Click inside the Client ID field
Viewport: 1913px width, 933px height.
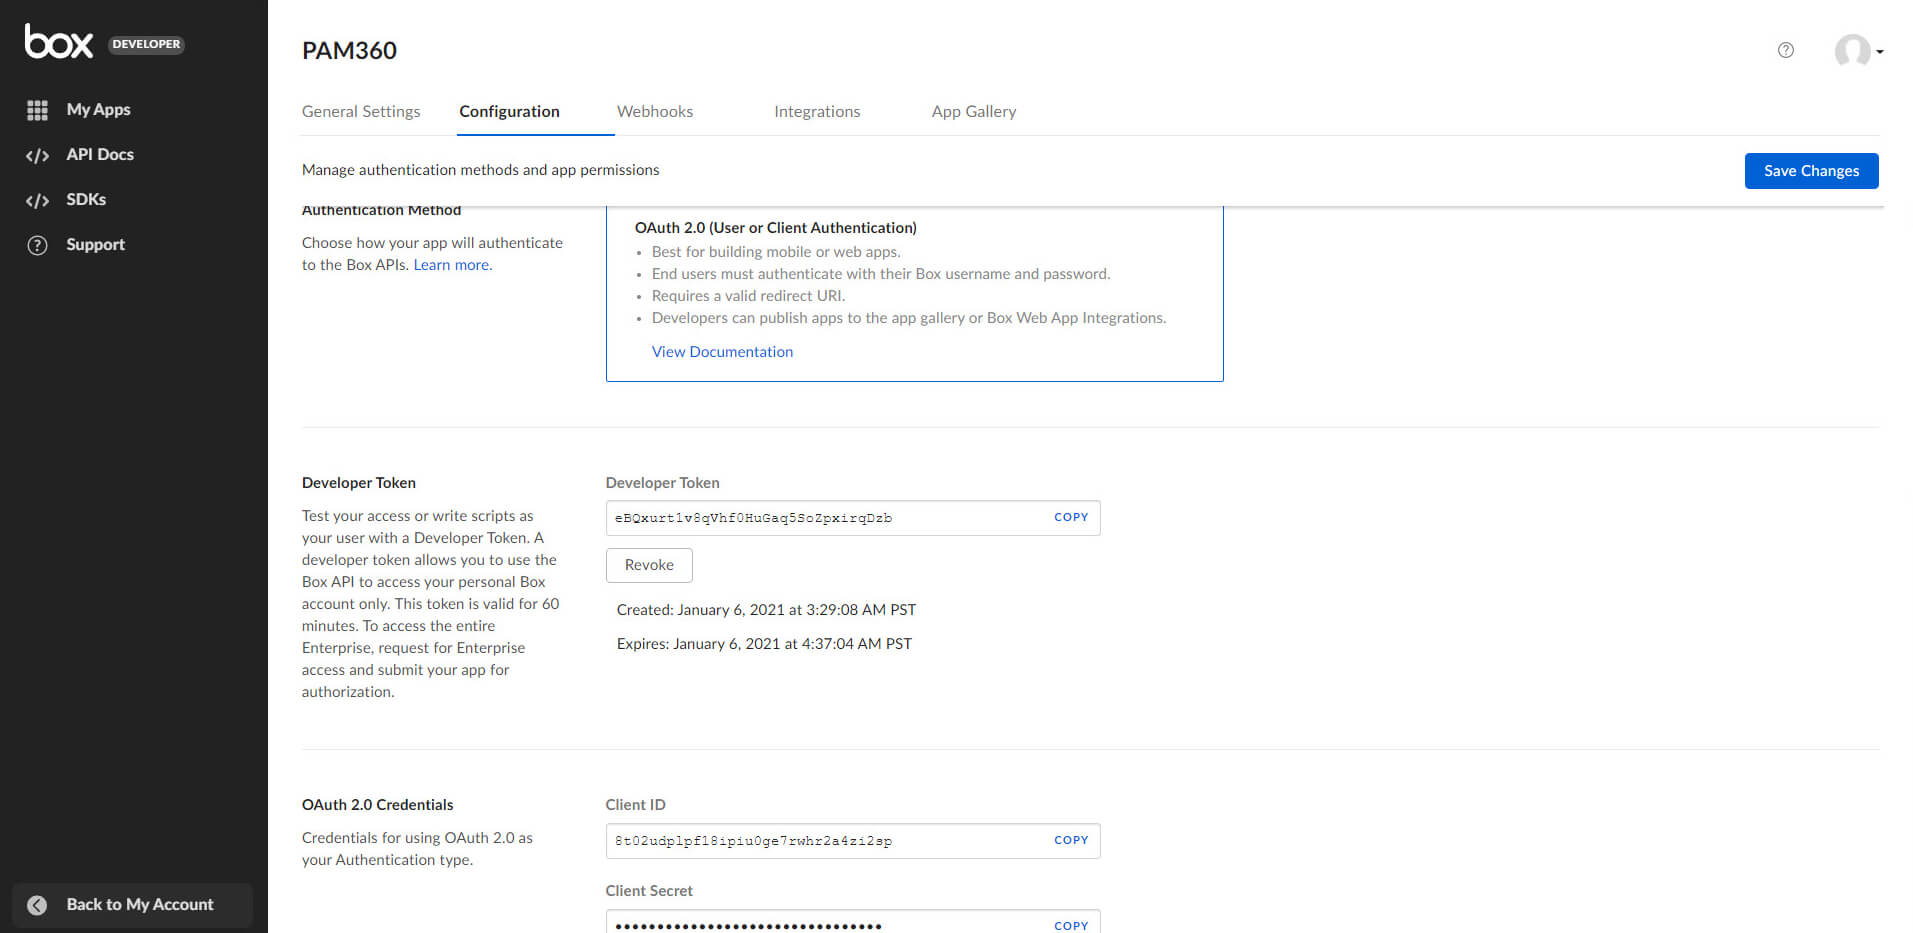pos(820,841)
